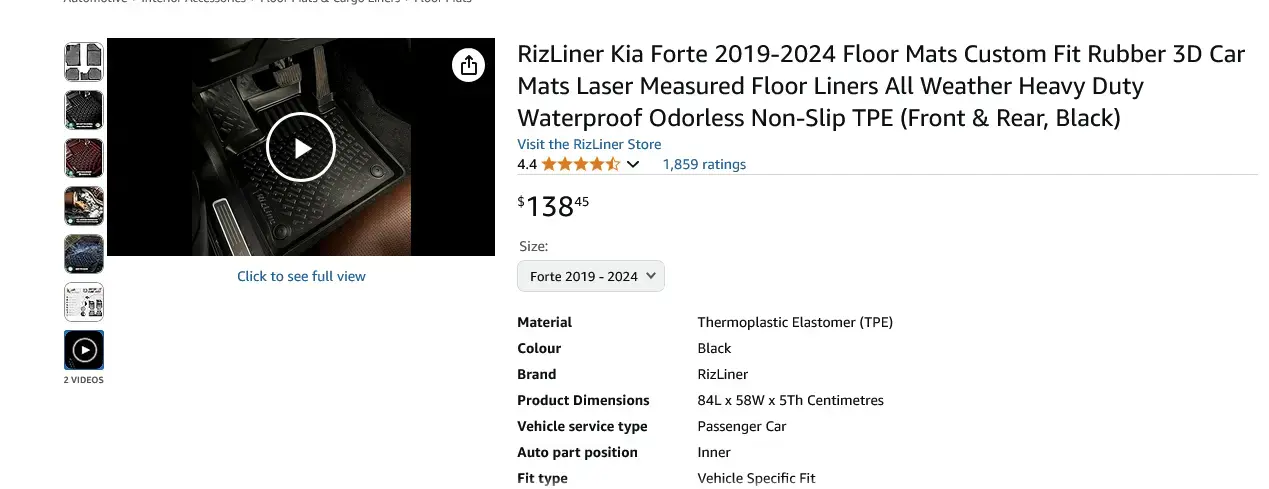1269x489 pixels.
Task: Click the 4.4 rating score
Action: [x=527, y=164]
